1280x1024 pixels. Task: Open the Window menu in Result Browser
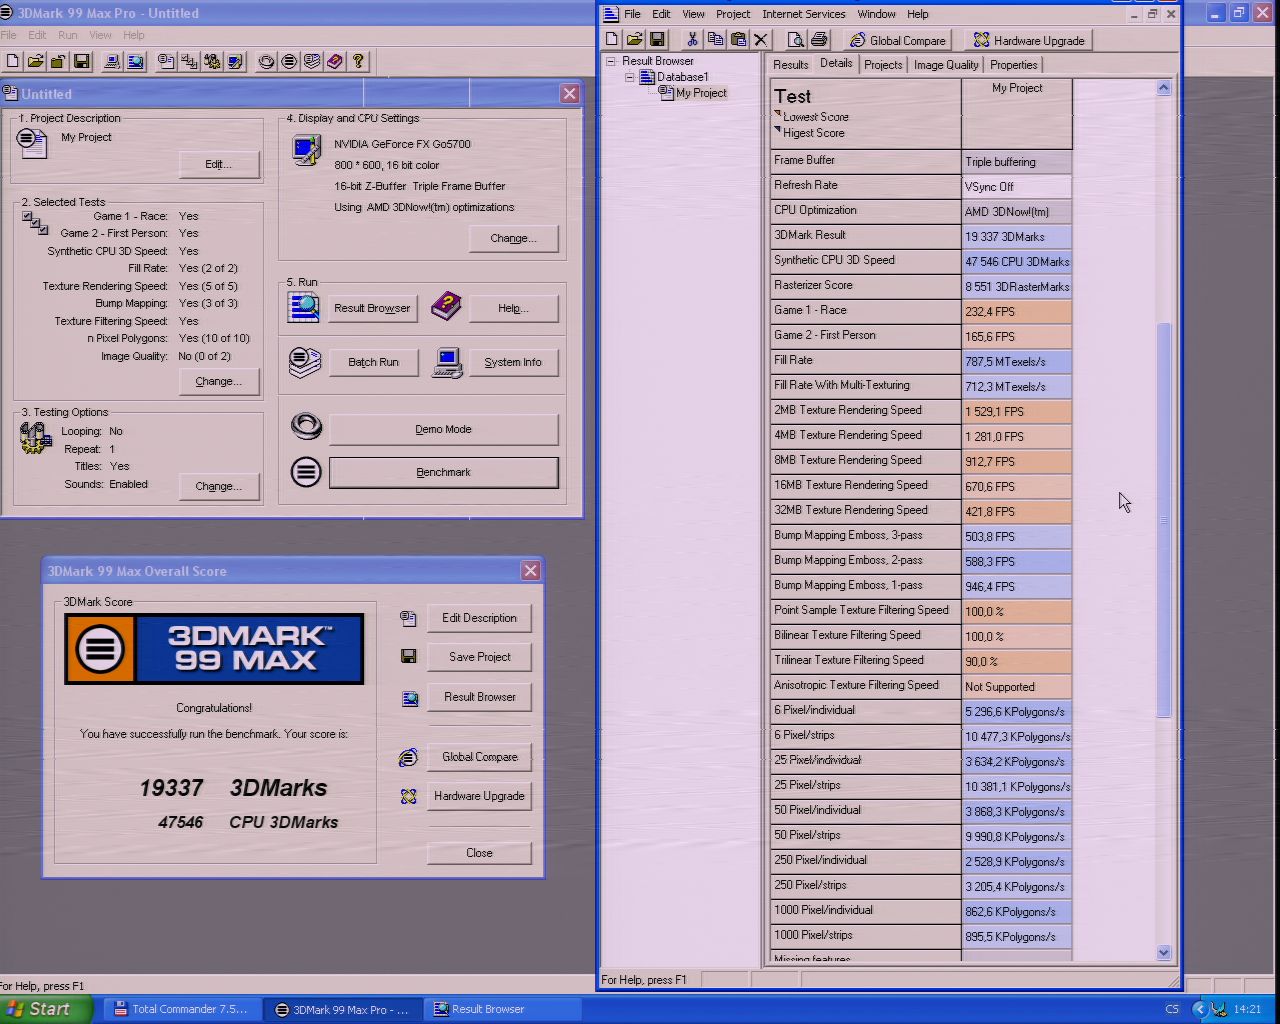[x=876, y=14]
